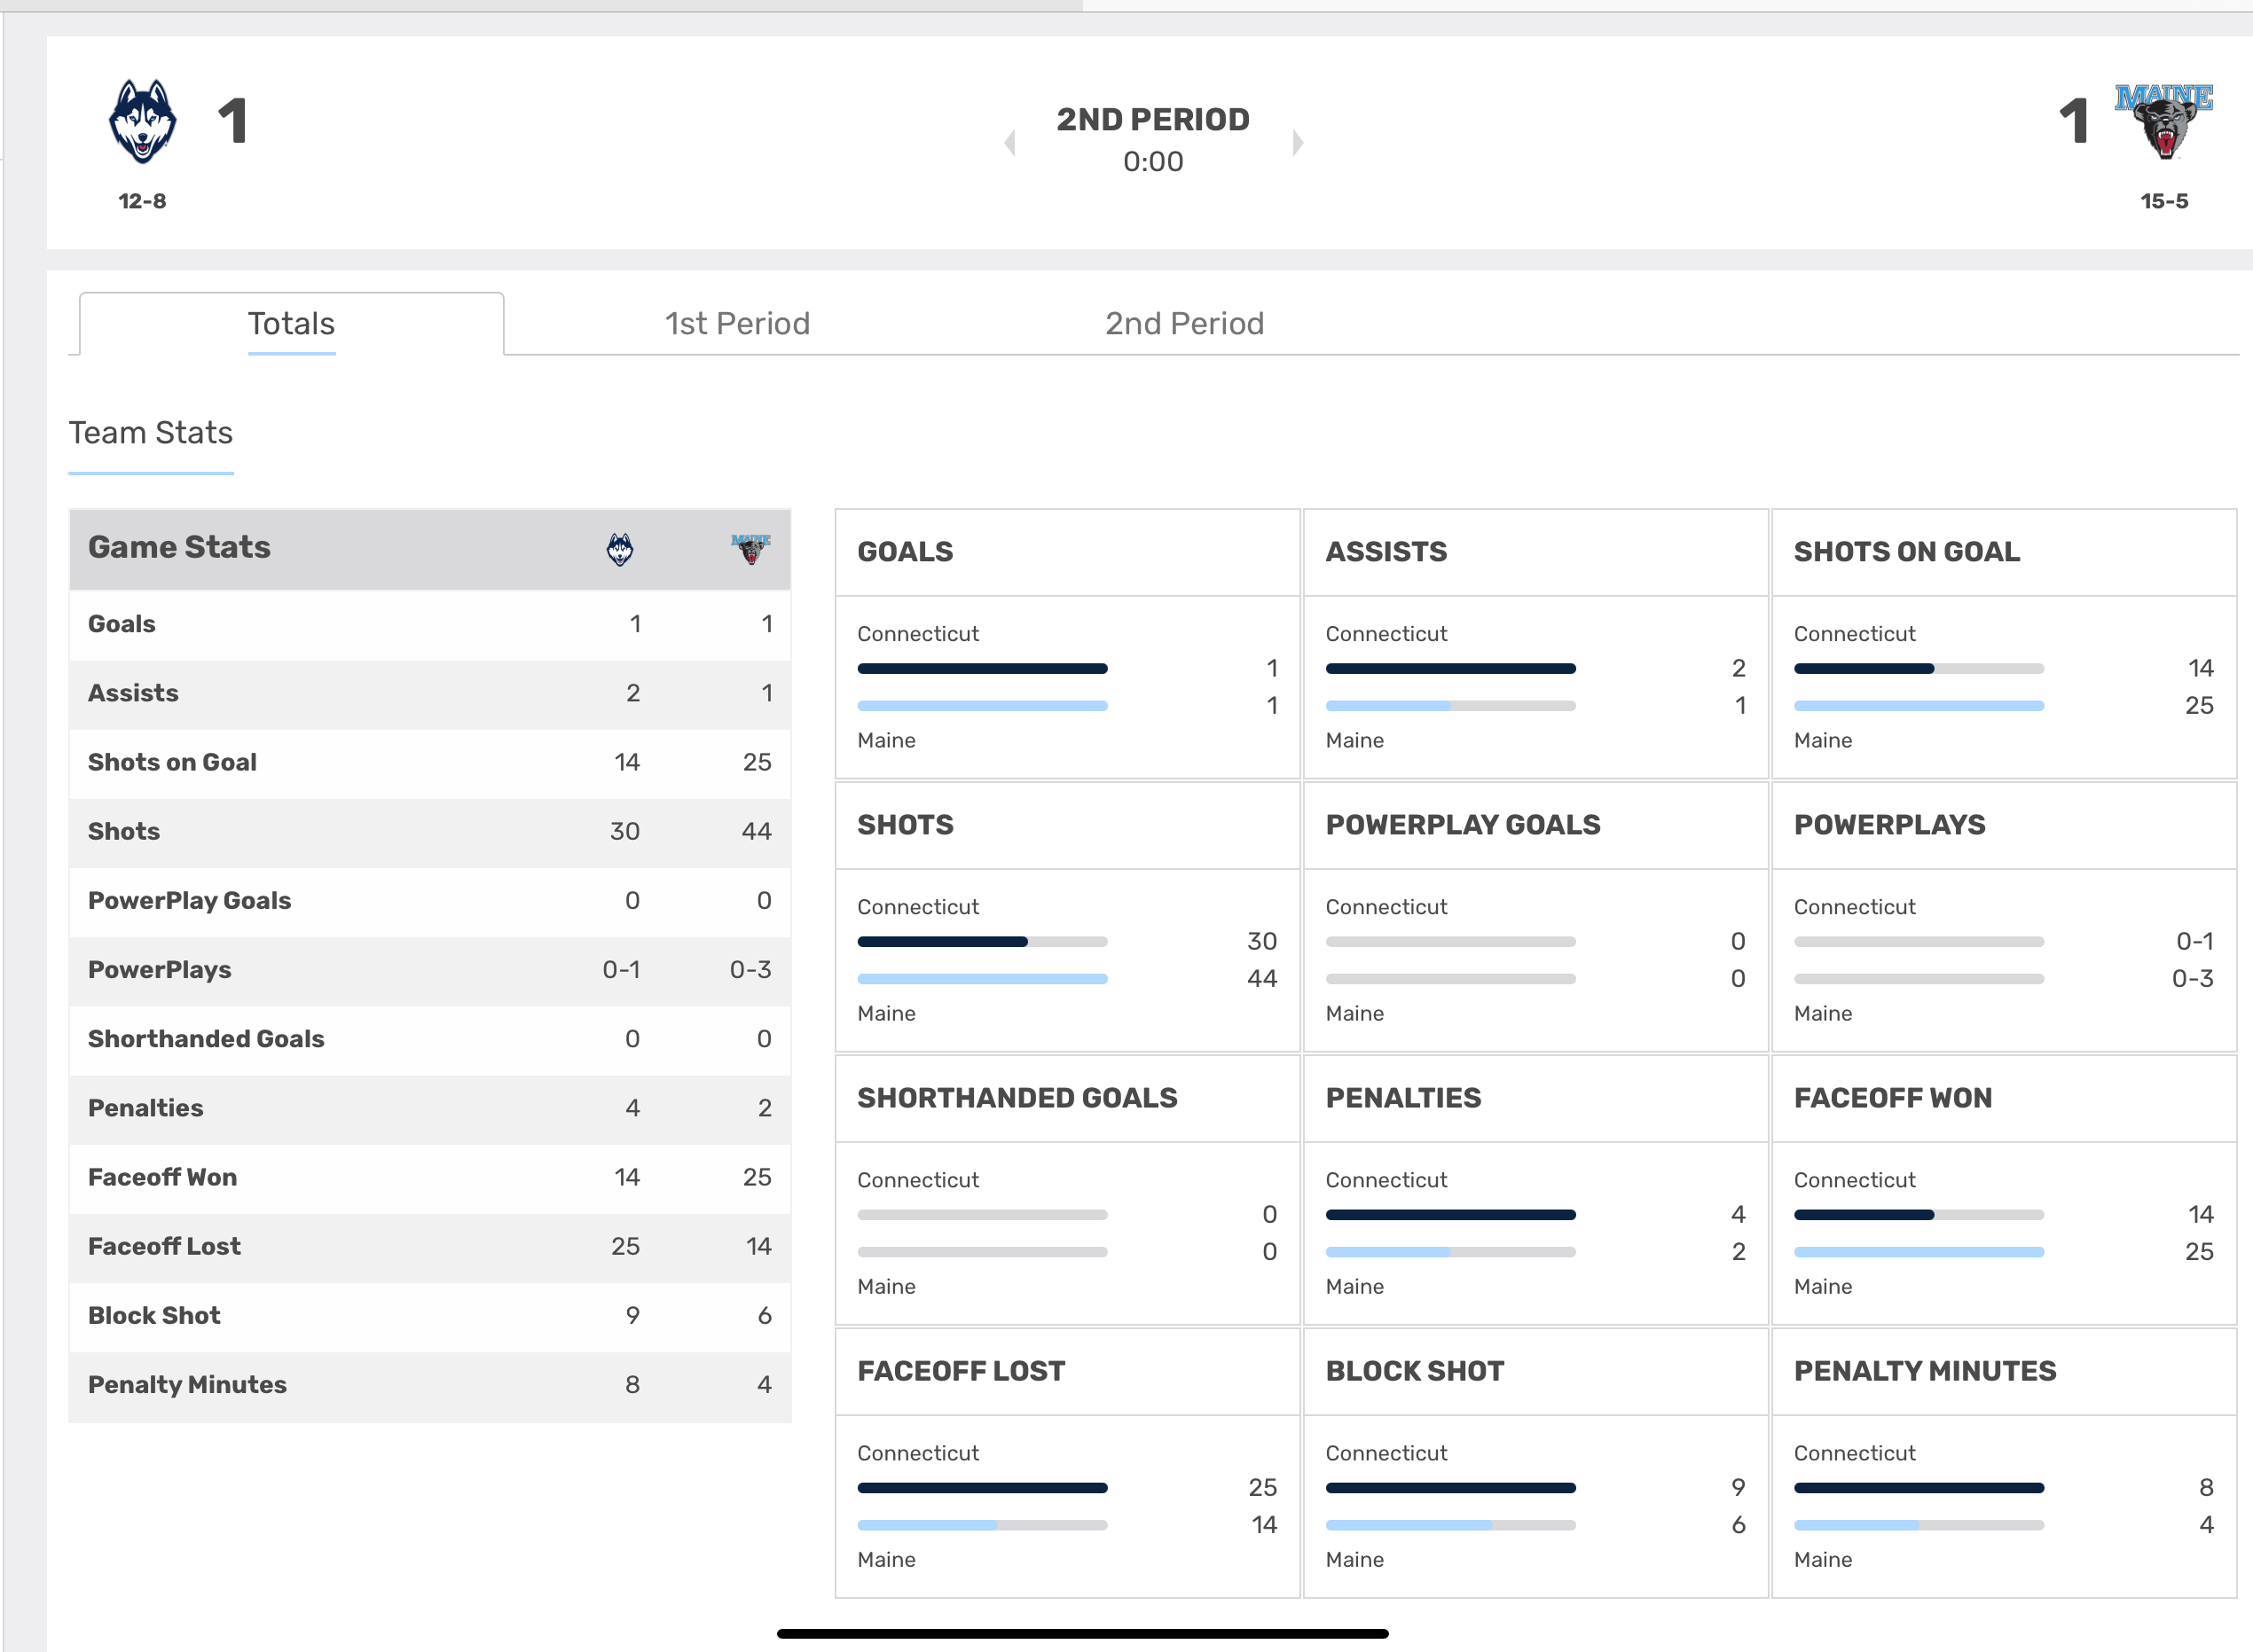Click the value 0-3 in Powerplays card
This screenshot has height=1652, width=2253.
point(2192,979)
